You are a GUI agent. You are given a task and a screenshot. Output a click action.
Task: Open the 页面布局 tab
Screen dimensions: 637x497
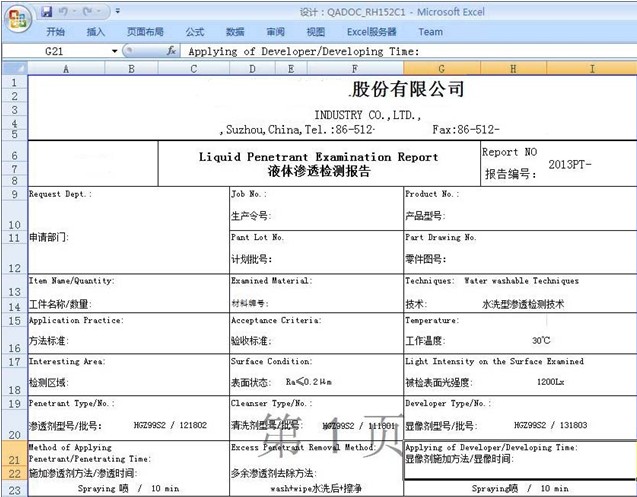pyautogui.click(x=146, y=32)
